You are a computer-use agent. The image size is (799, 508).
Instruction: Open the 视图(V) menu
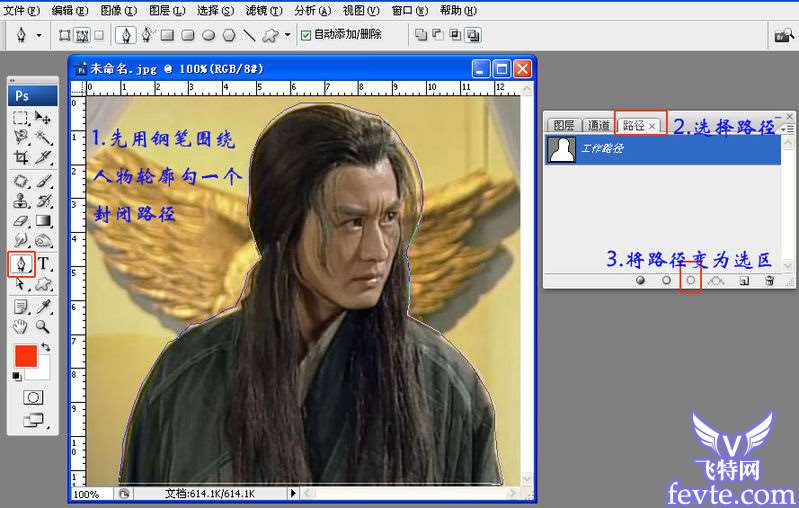[361, 10]
